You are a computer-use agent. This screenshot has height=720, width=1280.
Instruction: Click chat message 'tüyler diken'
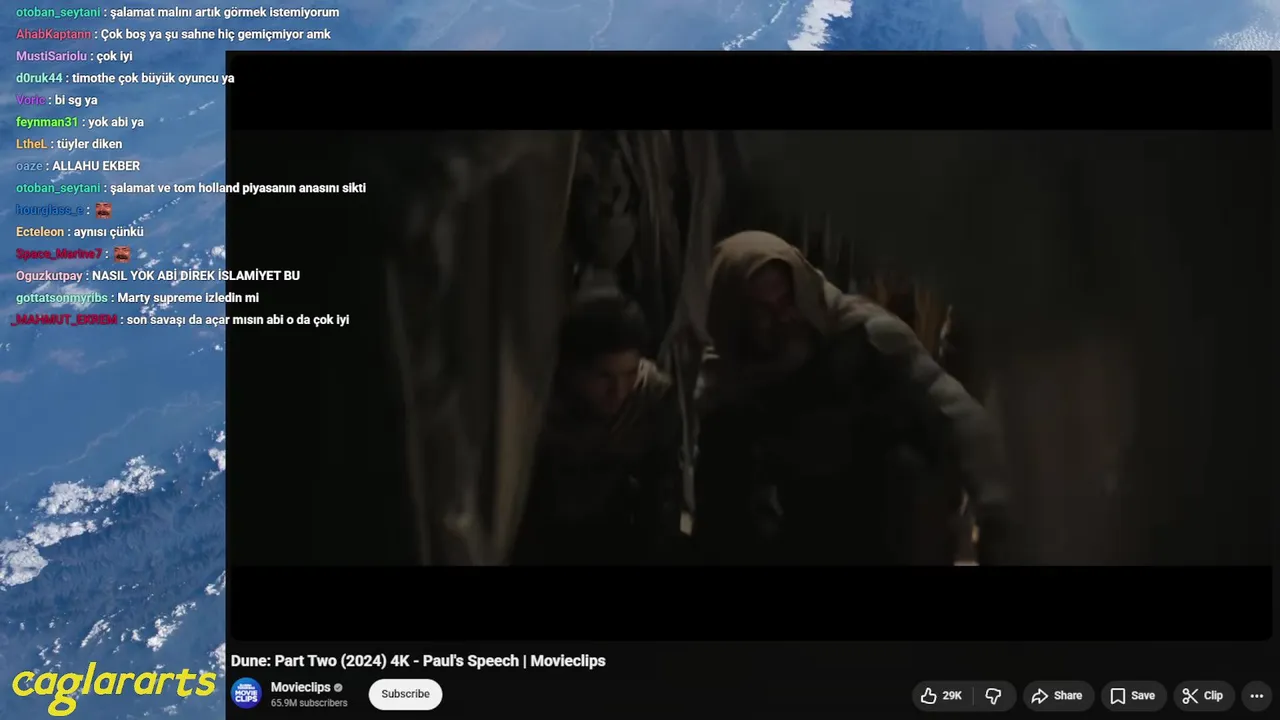click(x=89, y=144)
